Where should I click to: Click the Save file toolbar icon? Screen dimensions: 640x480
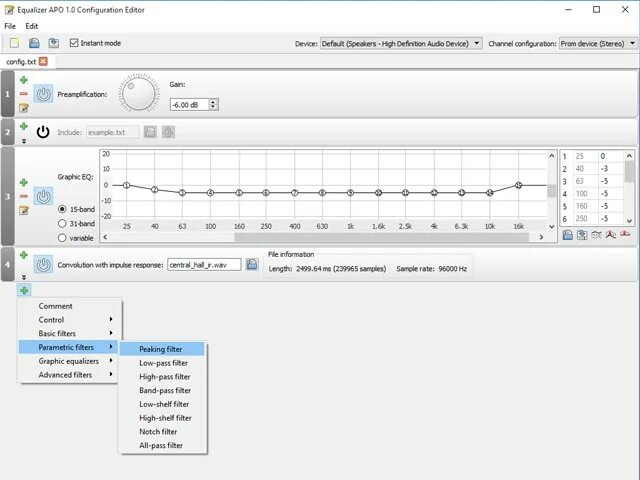click(53, 43)
